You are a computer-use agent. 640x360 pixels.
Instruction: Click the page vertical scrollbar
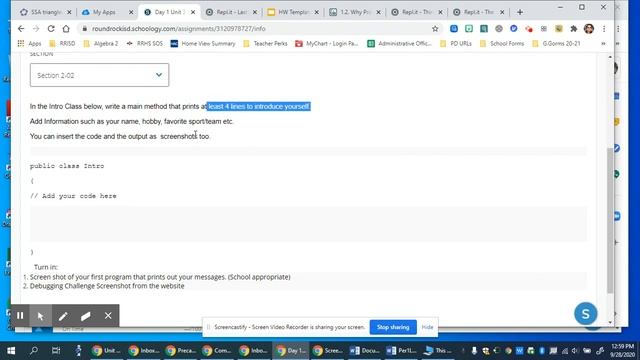[610, 220]
